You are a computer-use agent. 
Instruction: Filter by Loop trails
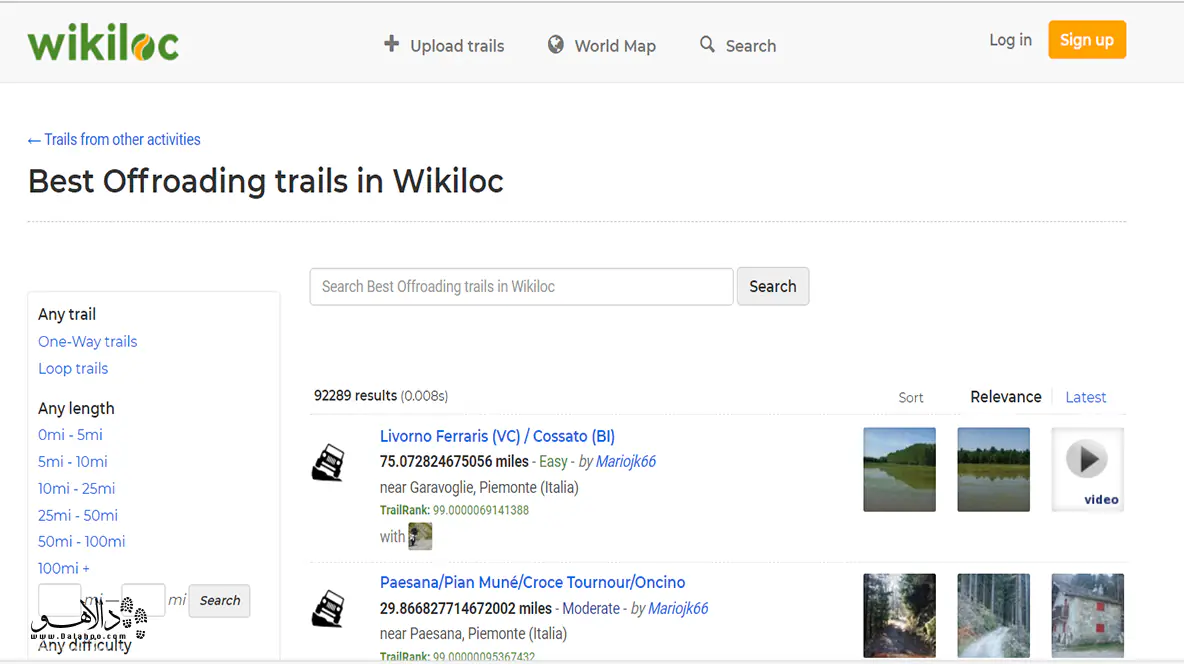click(x=73, y=369)
